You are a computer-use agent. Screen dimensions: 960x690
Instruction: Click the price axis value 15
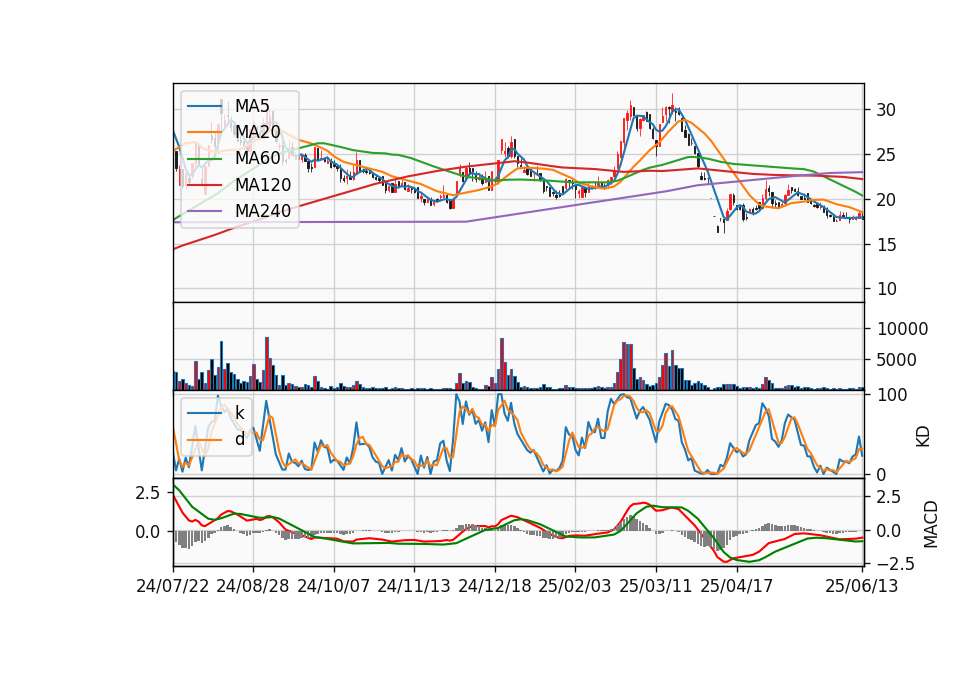click(x=885, y=244)
